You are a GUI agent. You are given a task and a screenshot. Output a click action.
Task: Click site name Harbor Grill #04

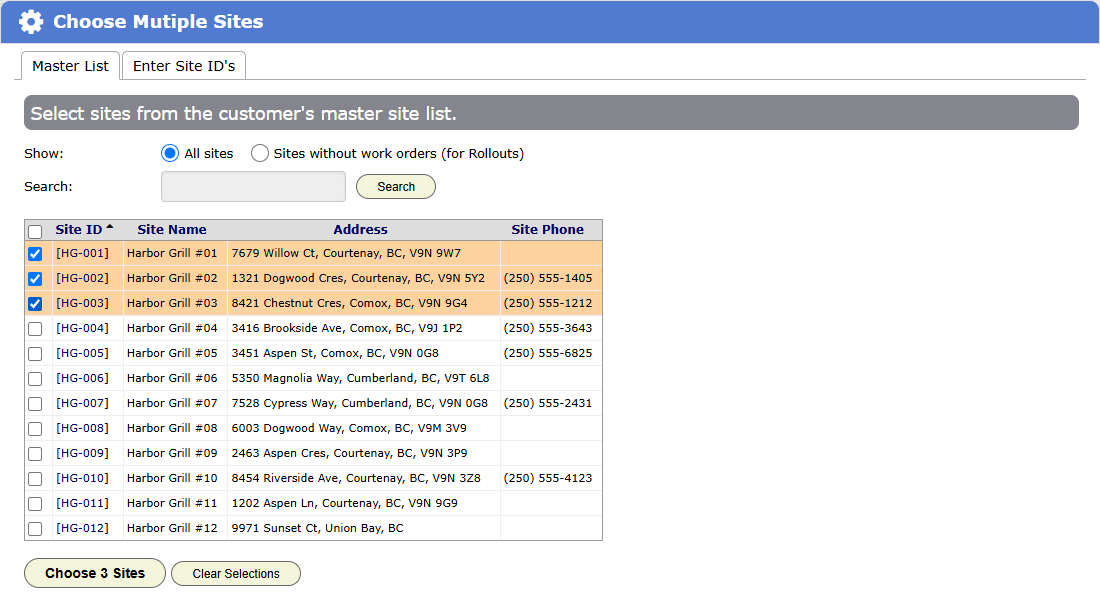(x=172, y=328)
